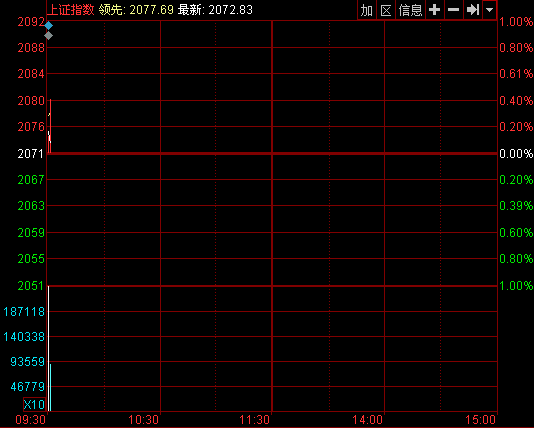Zoom in with the plus icon
Viewport: 534px width, 428px height.
pyautogui.click(x=435, y=10)
